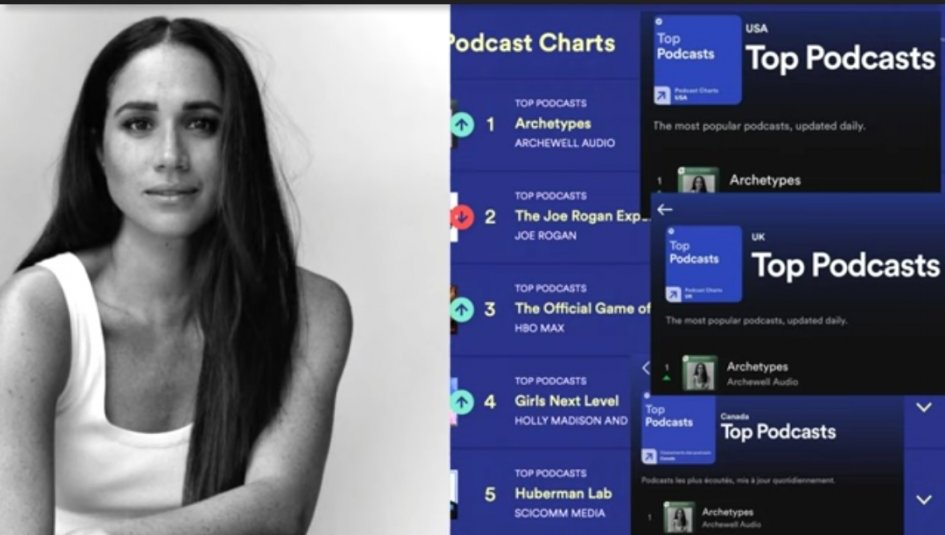Click the red down arrow beside Joe Rogan
Viewport: 945px width, 535px height.
pos(462,217)
